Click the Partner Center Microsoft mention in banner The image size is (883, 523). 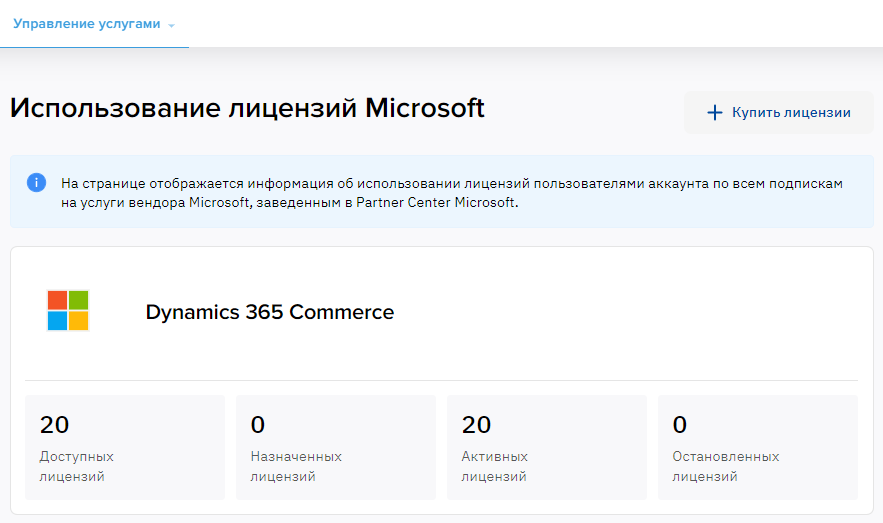[435, 202]
